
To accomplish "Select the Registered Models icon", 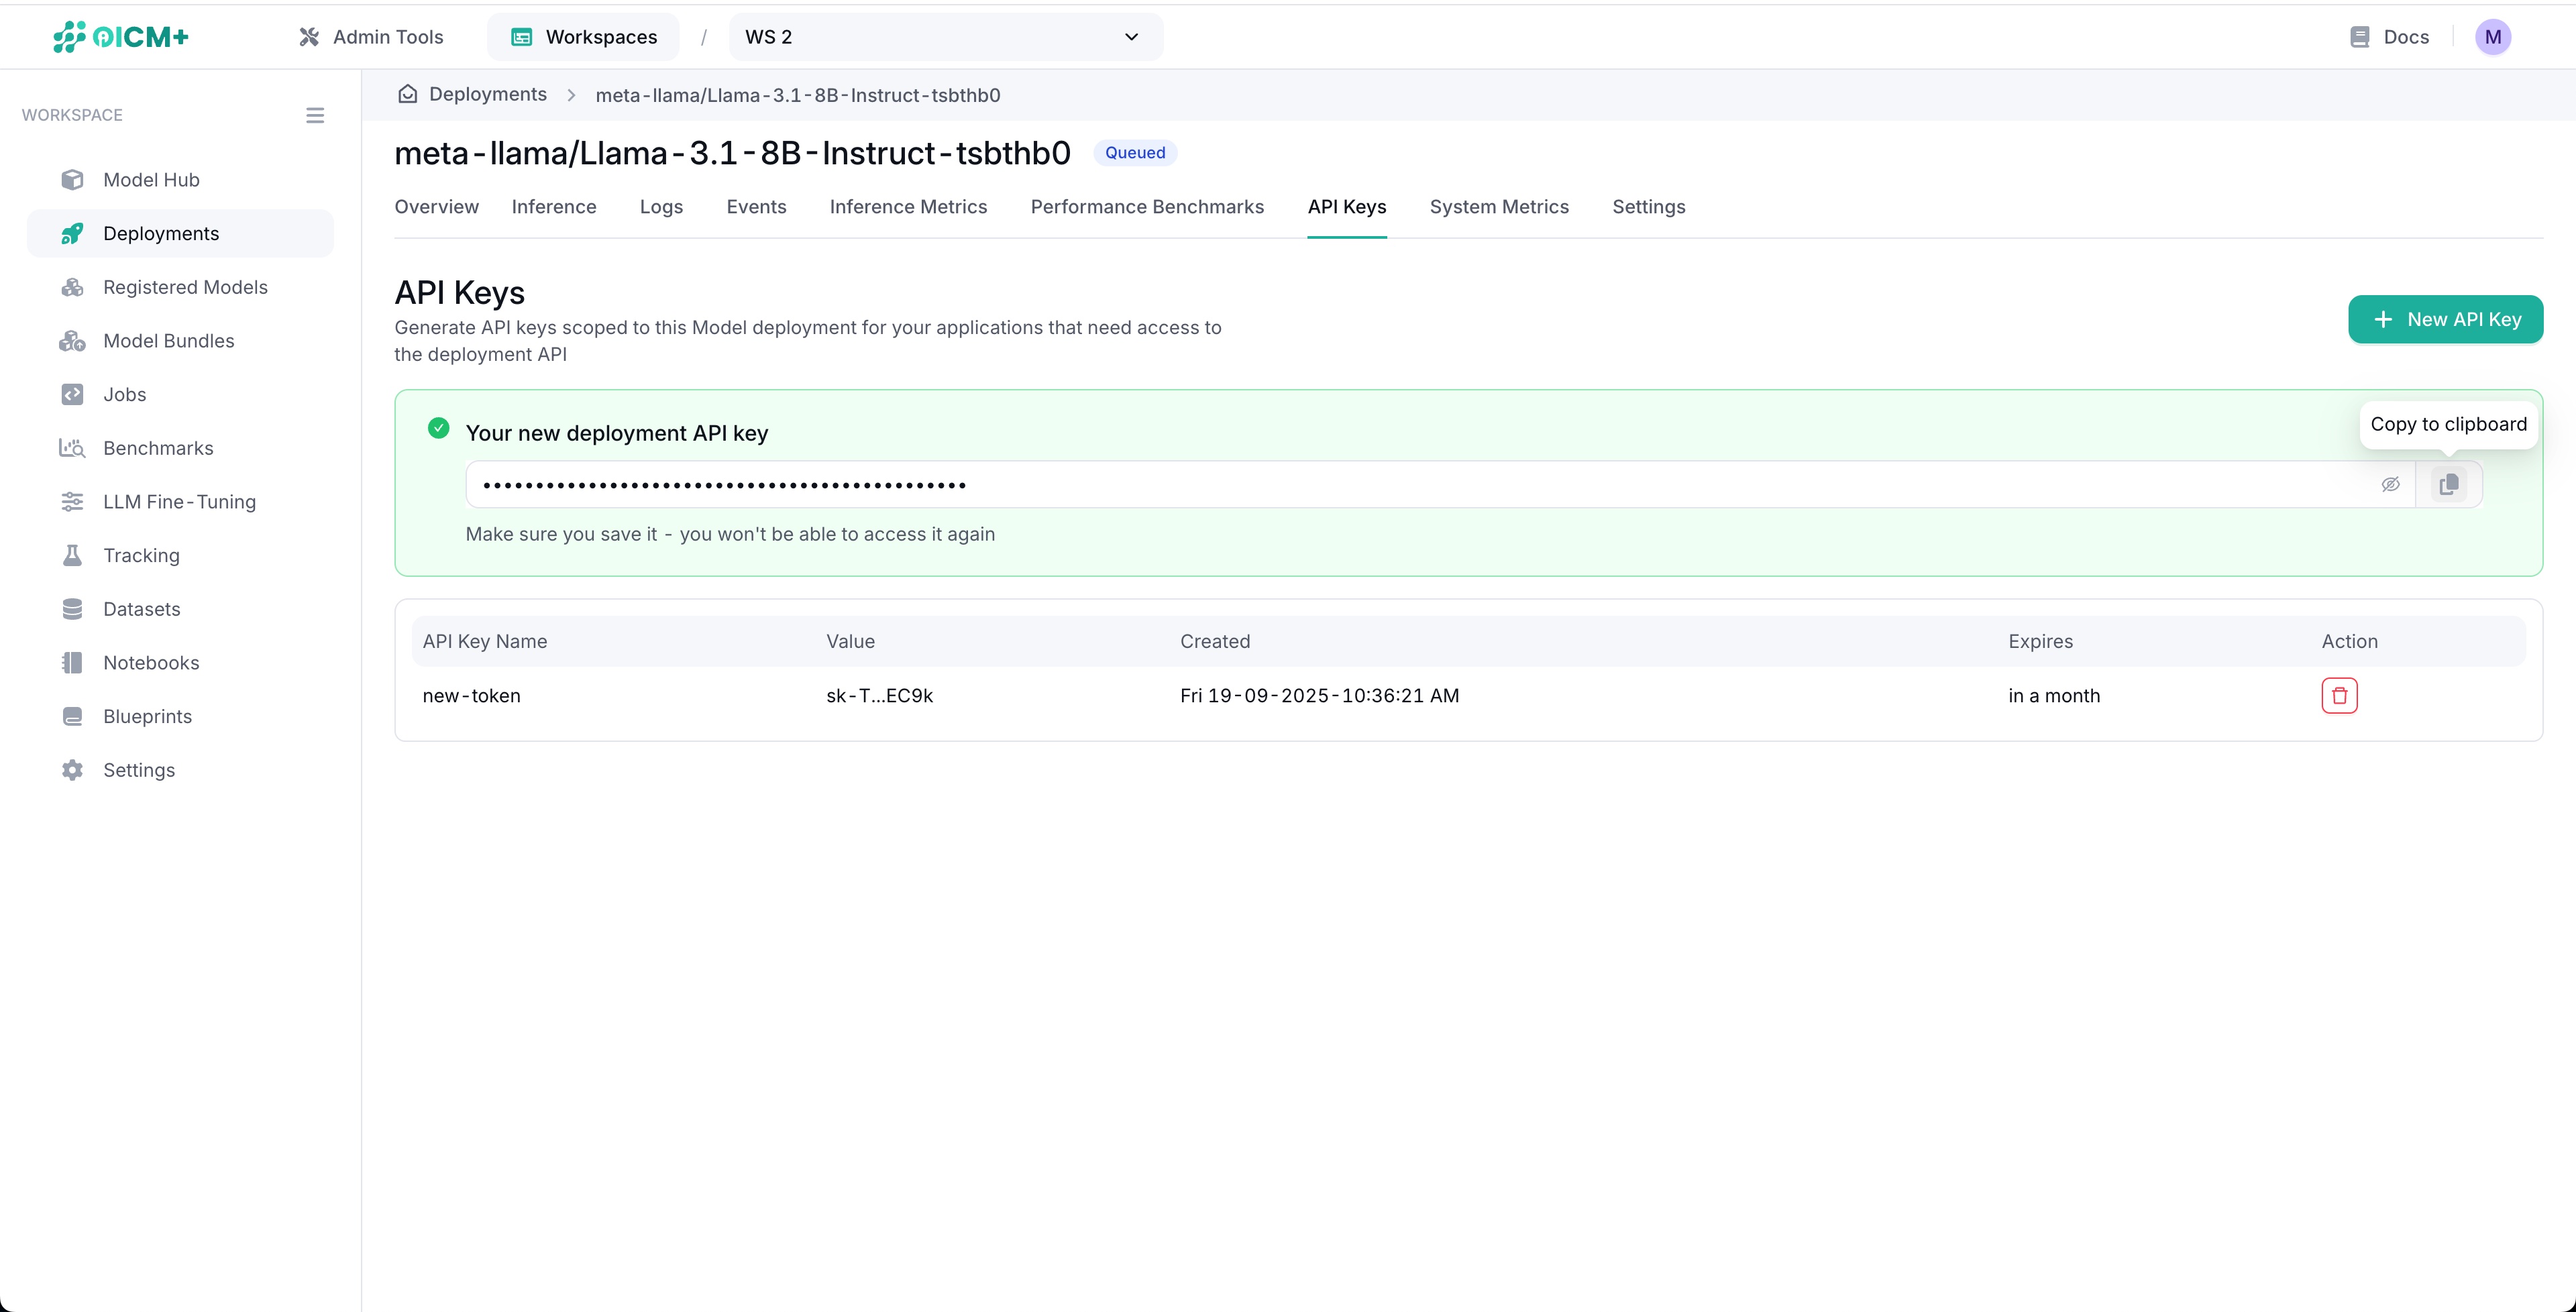I will (x=71, y=287).
